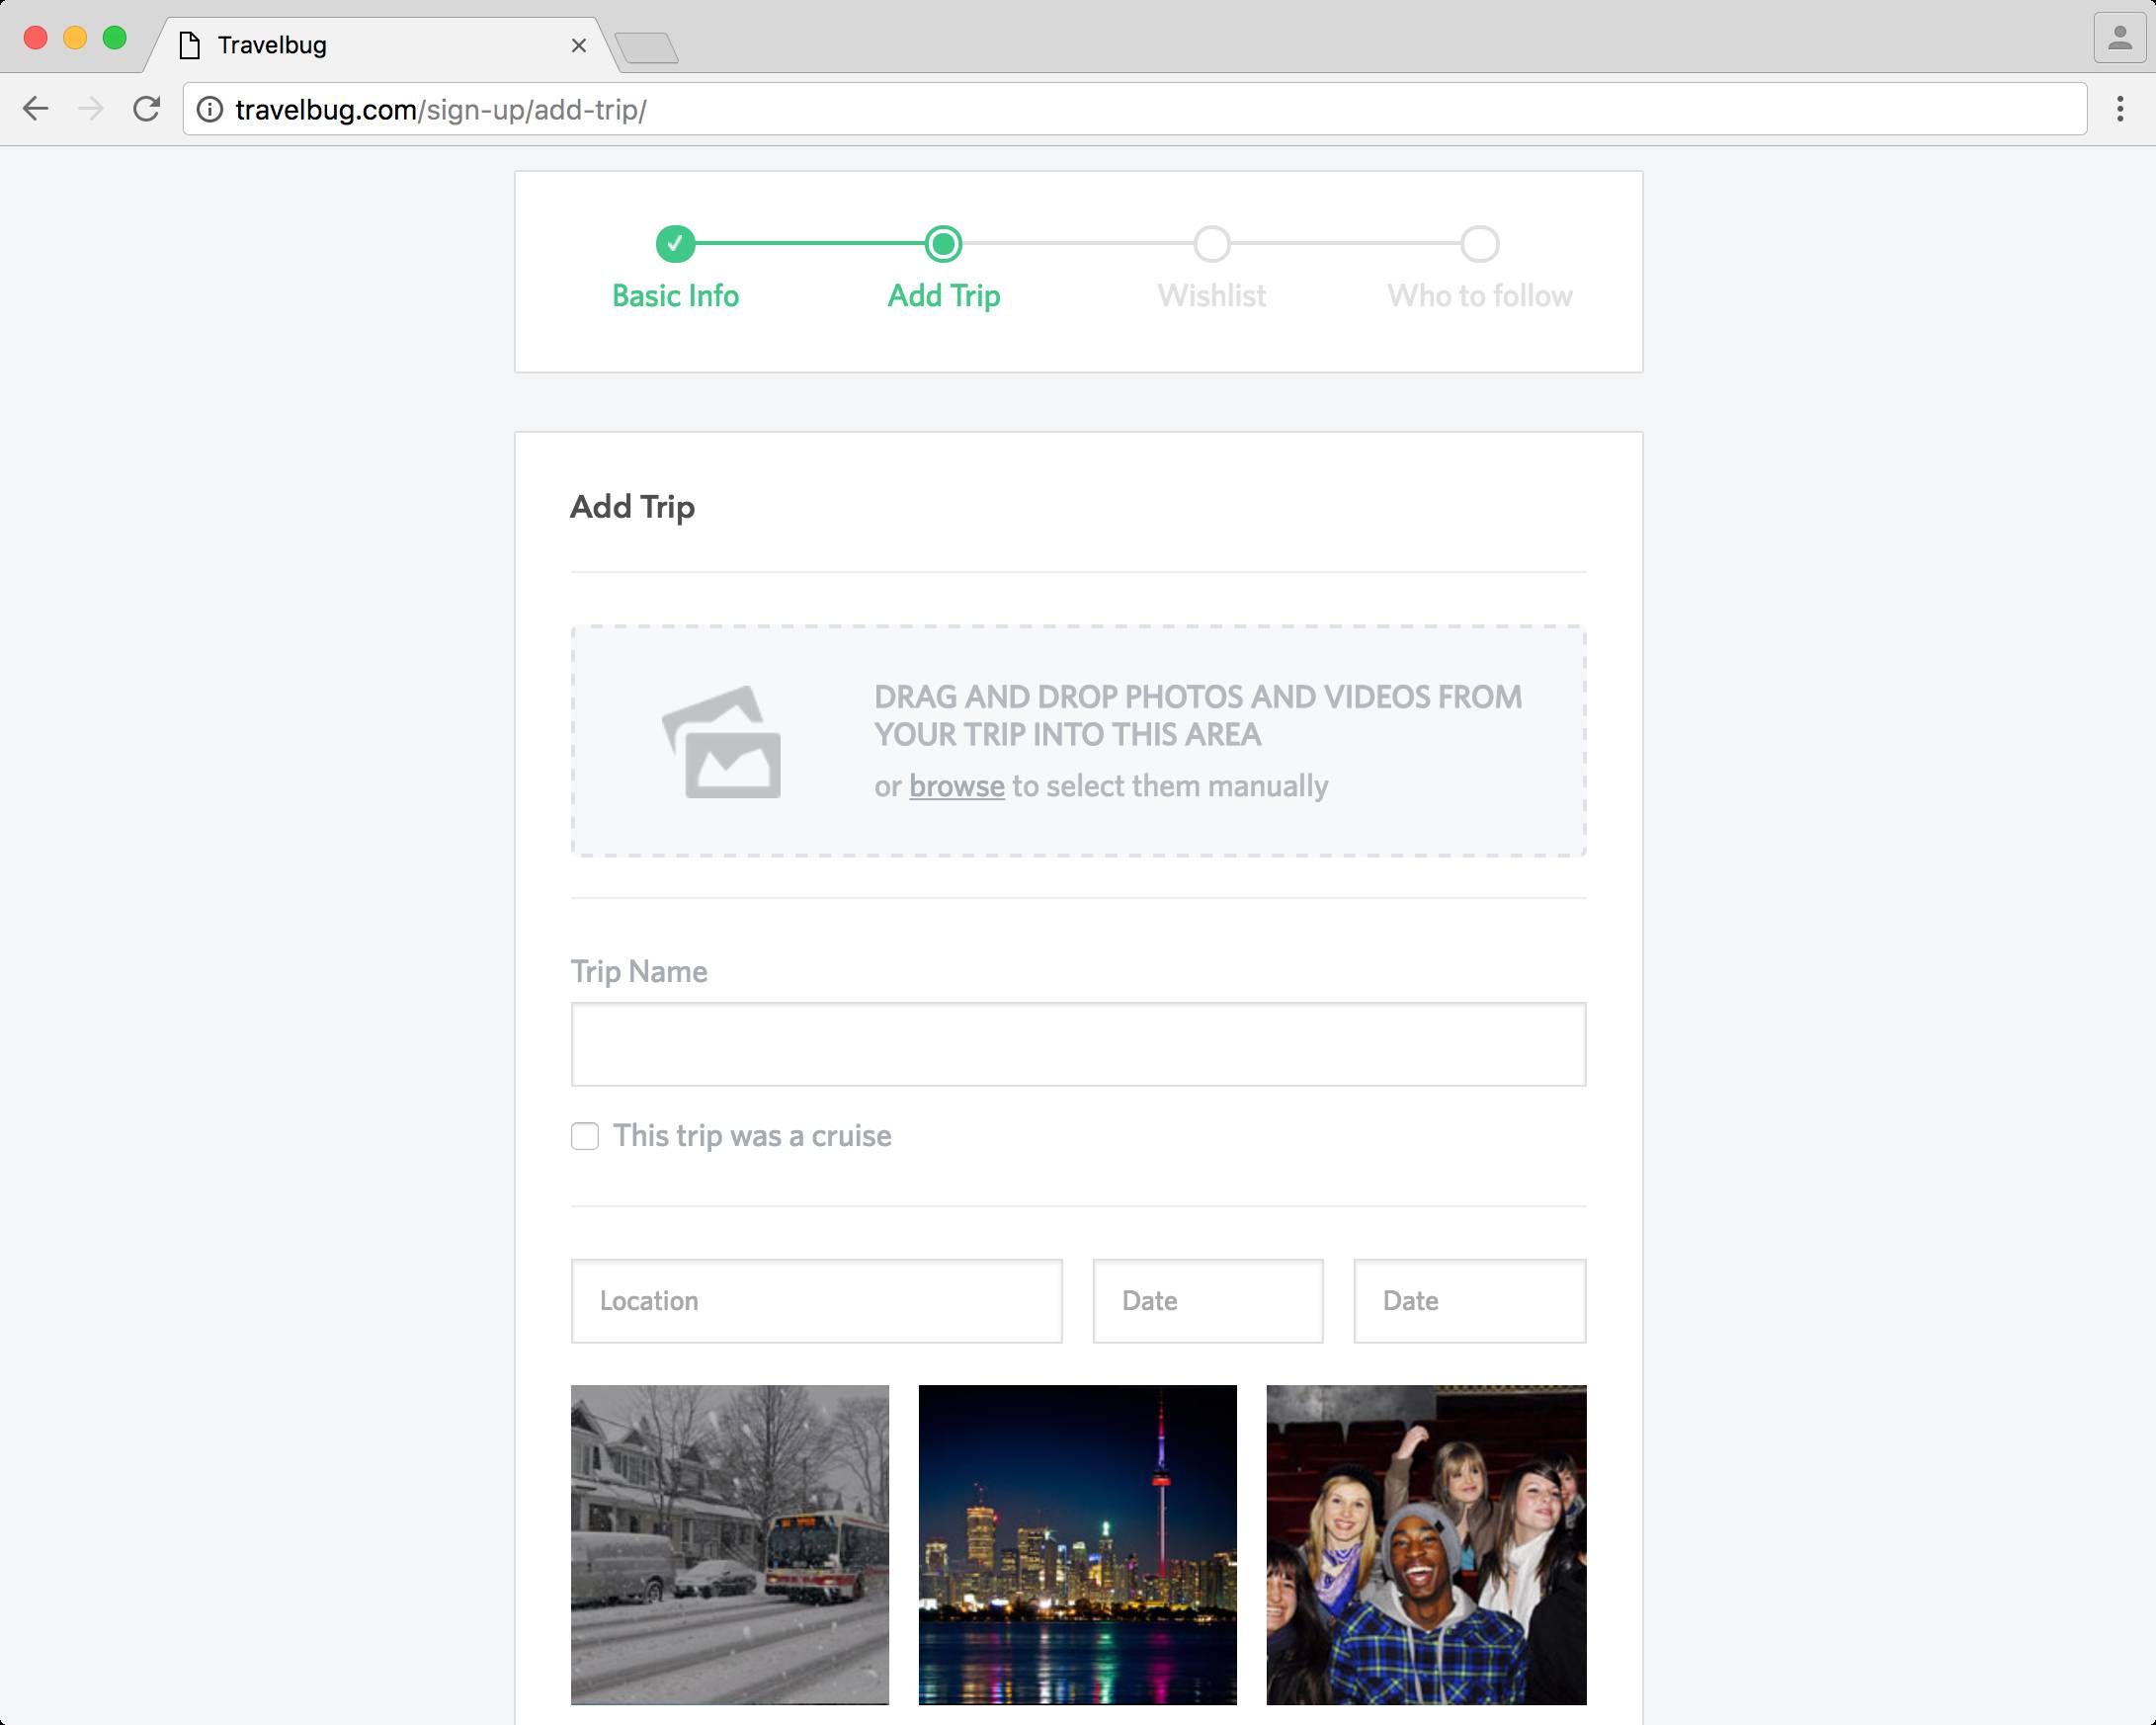Image resolution: width=2156 pixels, height=1725 pixels.
Task: Open the second Date picker field
Action: click(1469, 1300)
